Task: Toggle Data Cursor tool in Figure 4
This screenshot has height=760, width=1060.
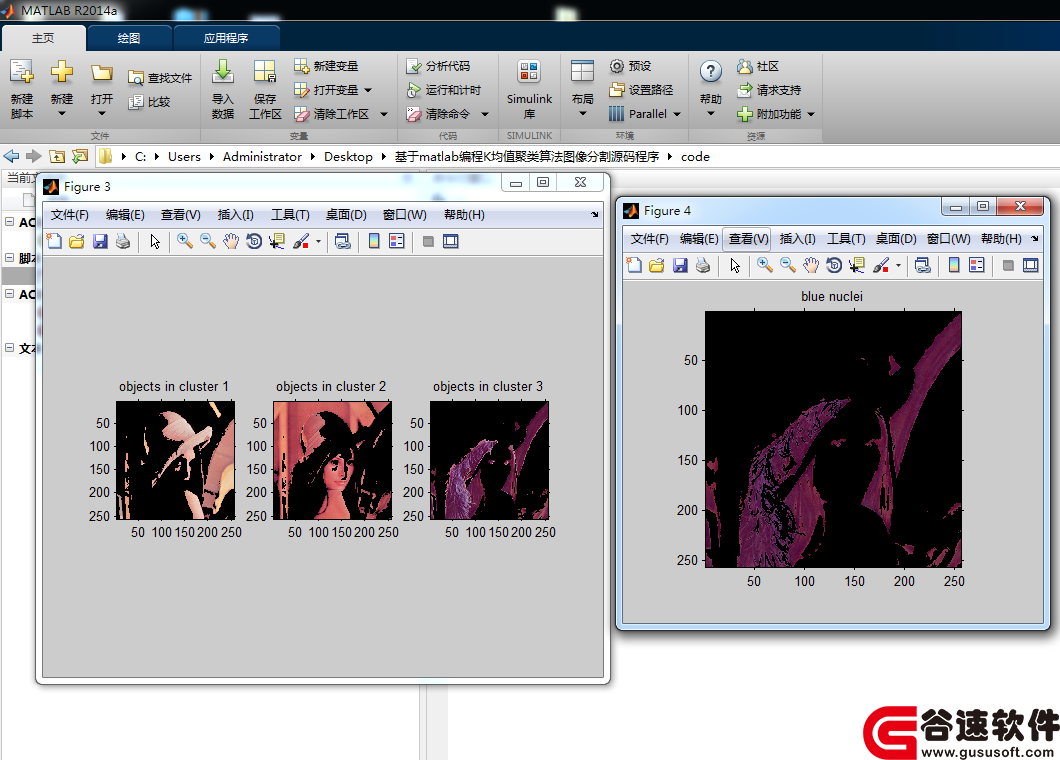Action: 857,266
